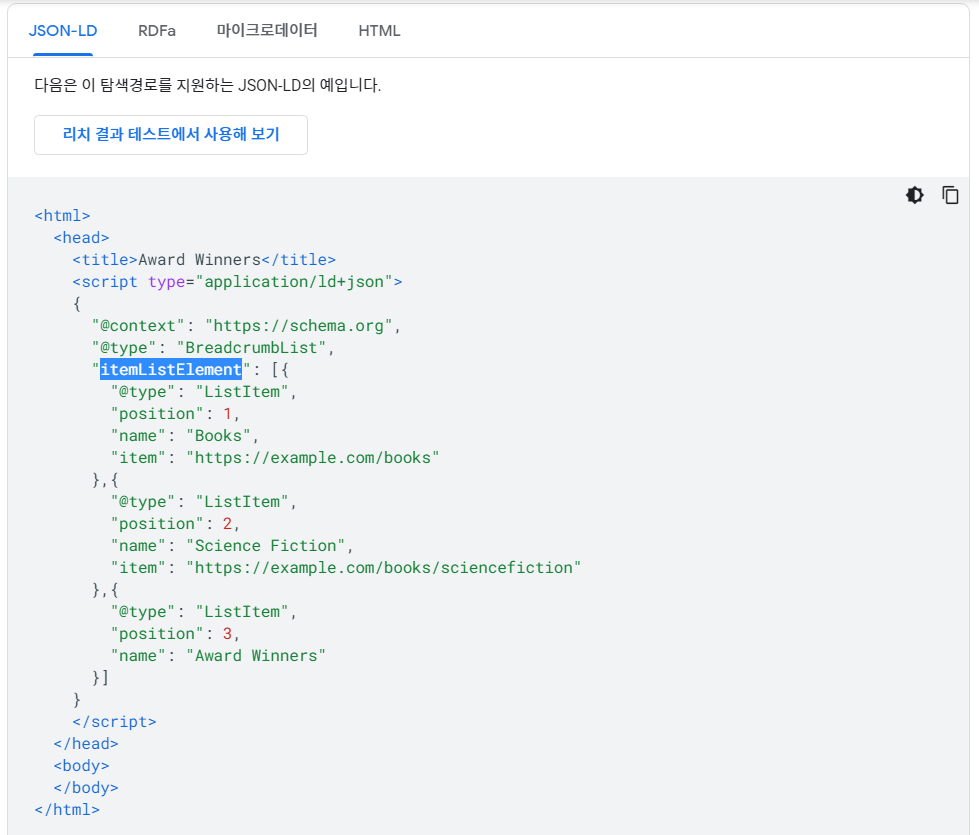
Task: Open the 마이크로데이터 tab
Action: coord(267,30)
